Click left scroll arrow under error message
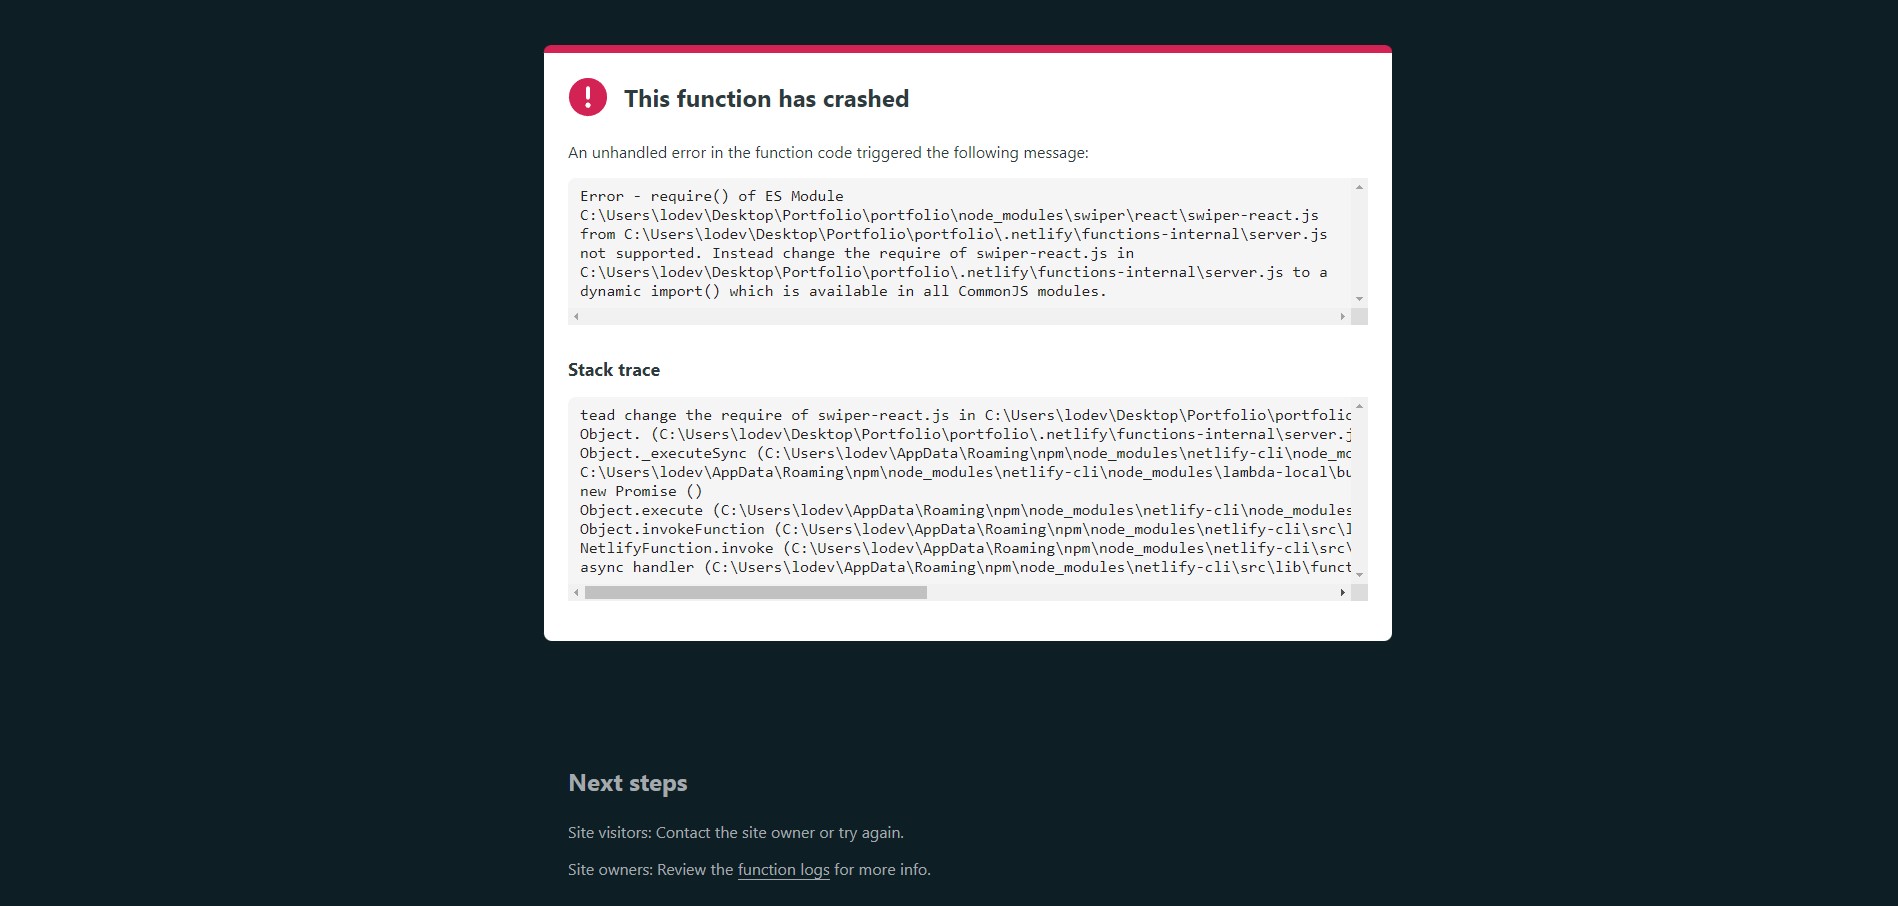 pos(576,316)
